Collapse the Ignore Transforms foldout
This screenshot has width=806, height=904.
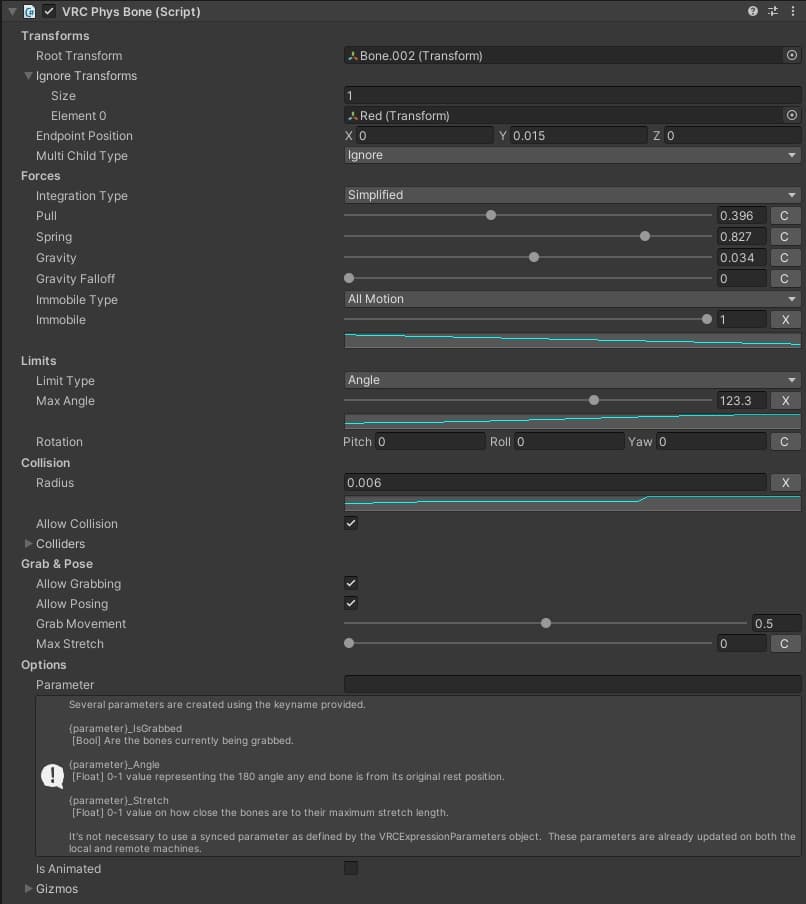[x=28, y=76]
